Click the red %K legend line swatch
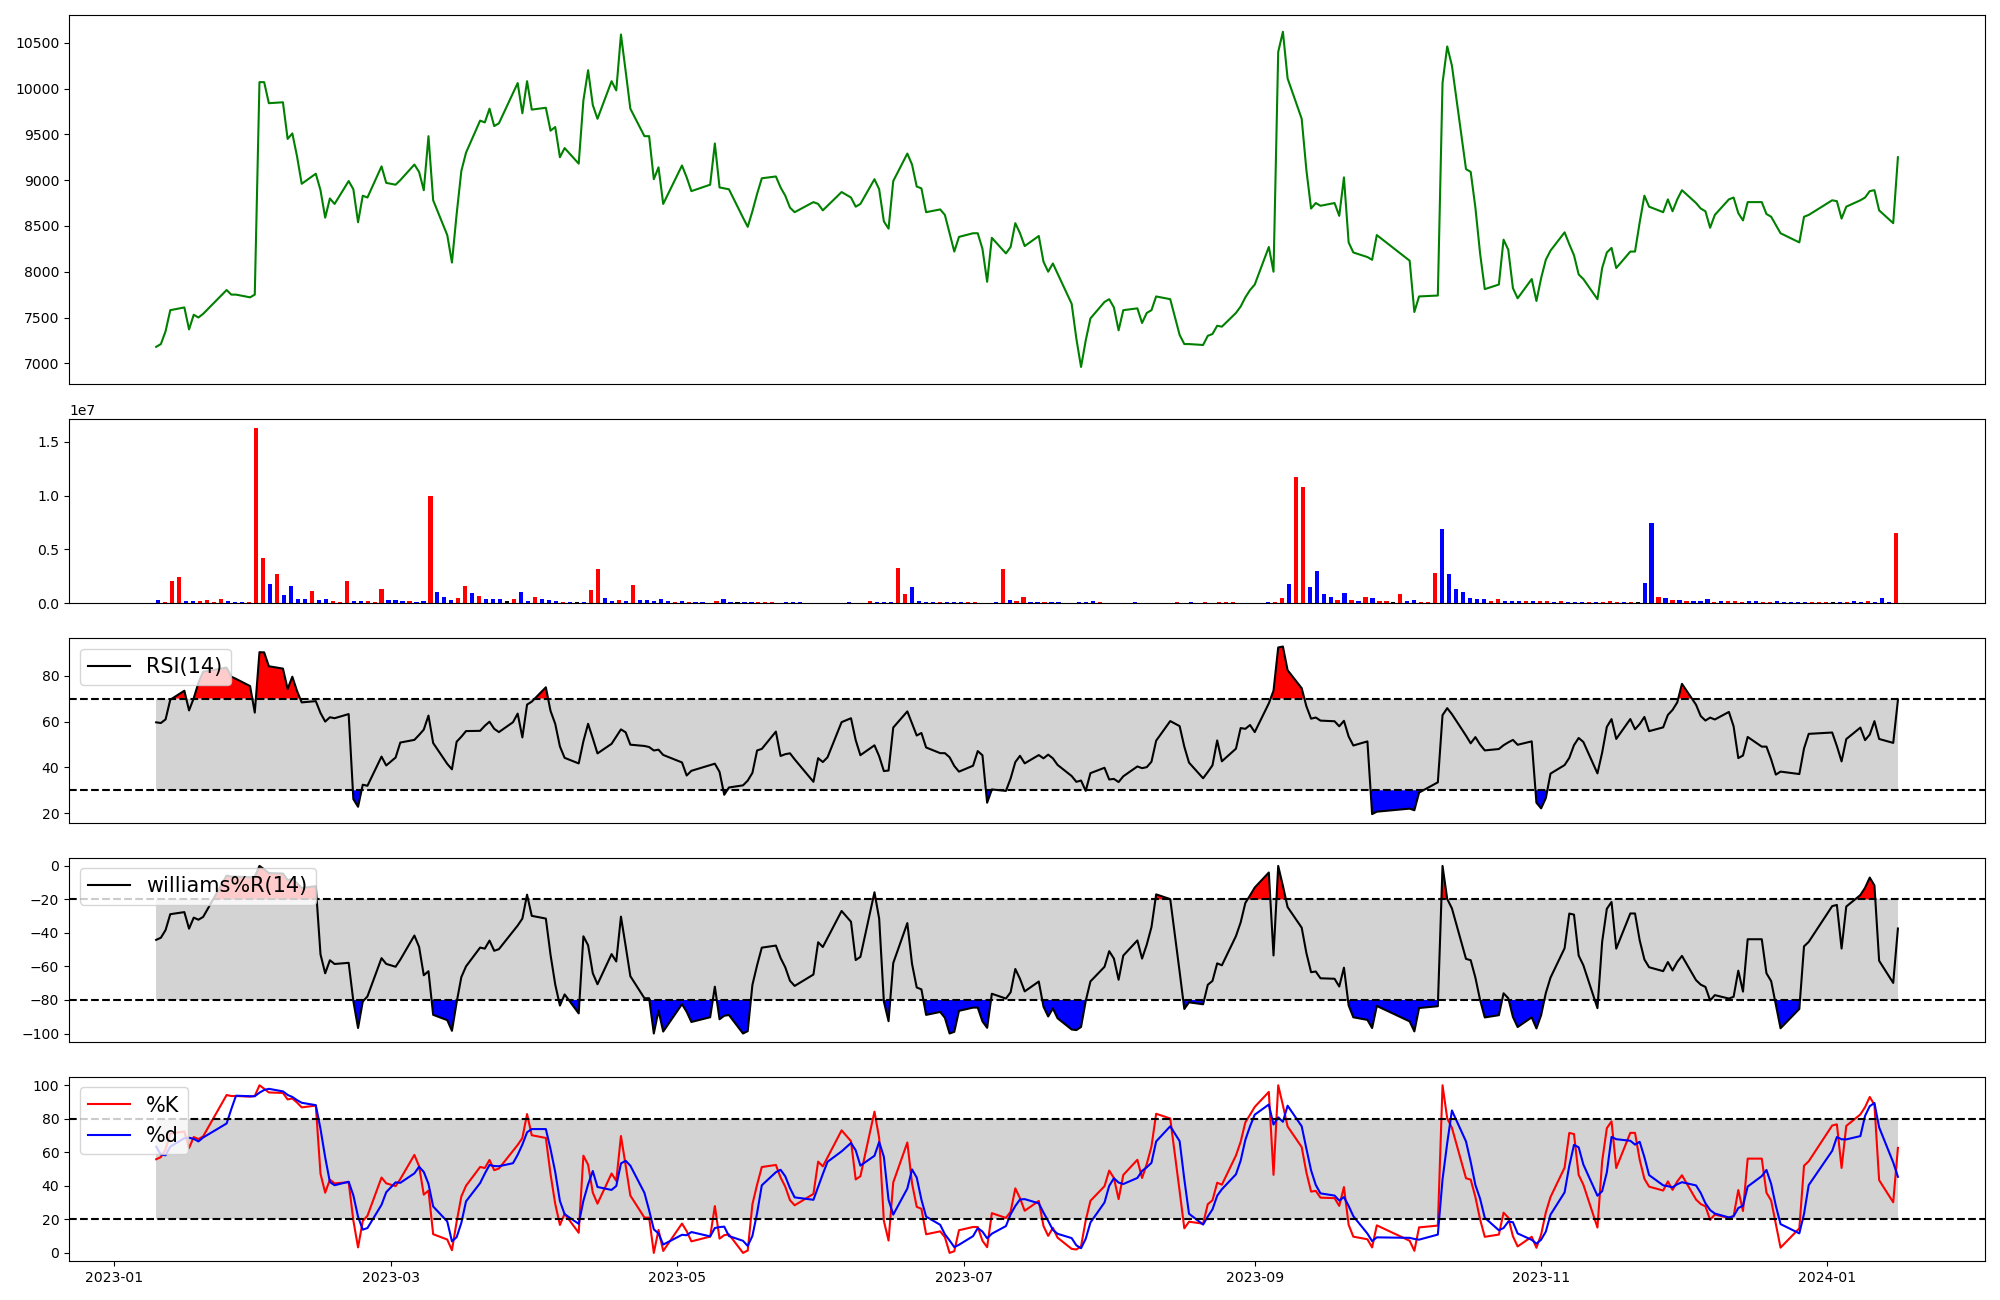This screenshot has height=1300, width=2000. click(x=109, y=1105)
